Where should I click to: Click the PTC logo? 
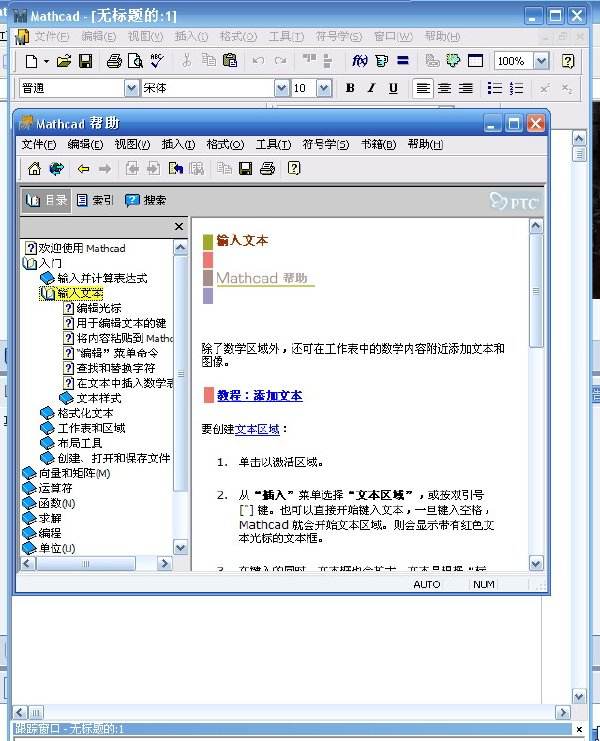pos(514,202)
